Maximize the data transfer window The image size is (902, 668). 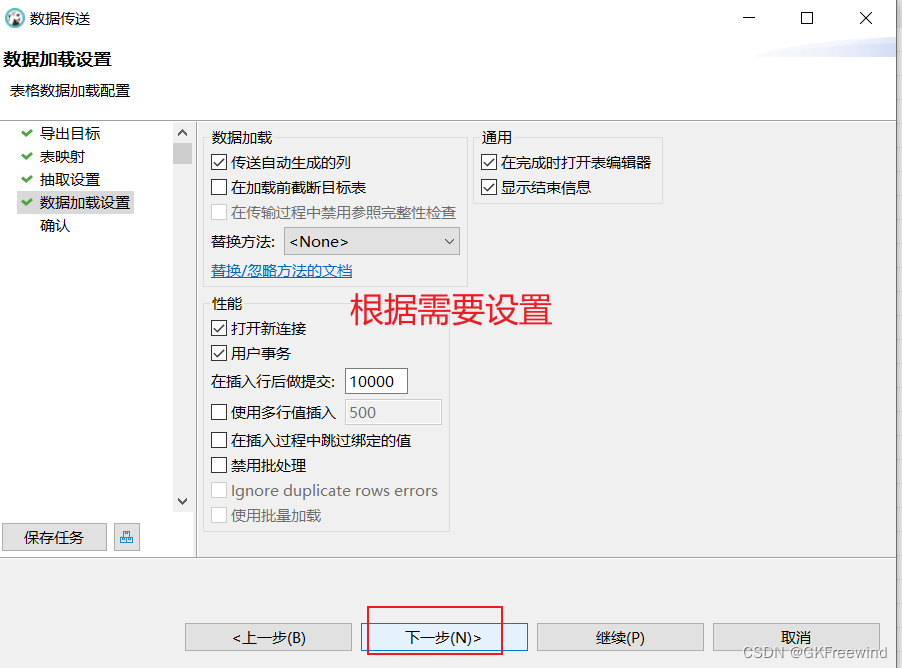(x=807, y=18)
